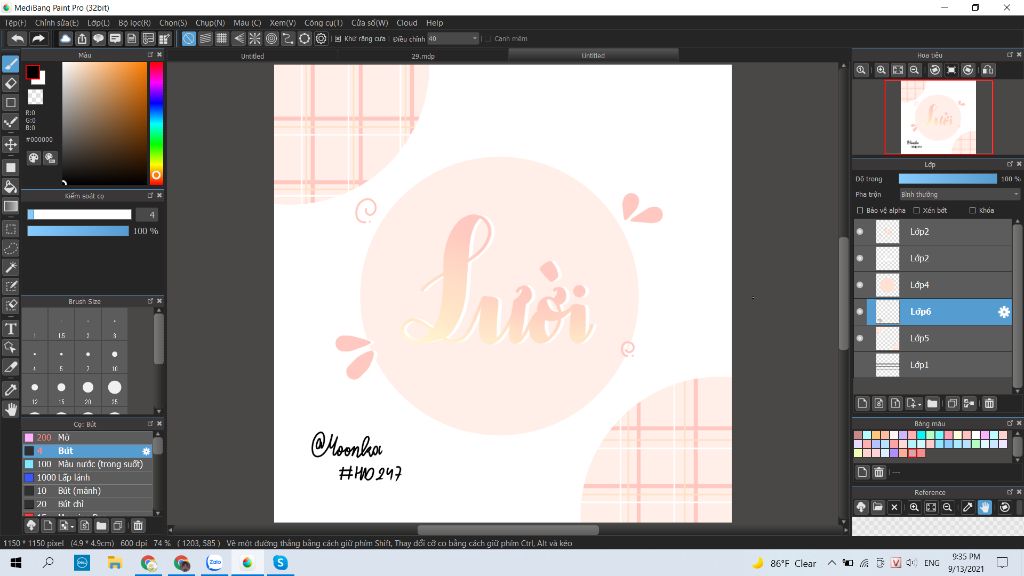Screen dimensions: 1024x576
Task: Select the Hand tool in left toolbar
Action: [10, 409]
